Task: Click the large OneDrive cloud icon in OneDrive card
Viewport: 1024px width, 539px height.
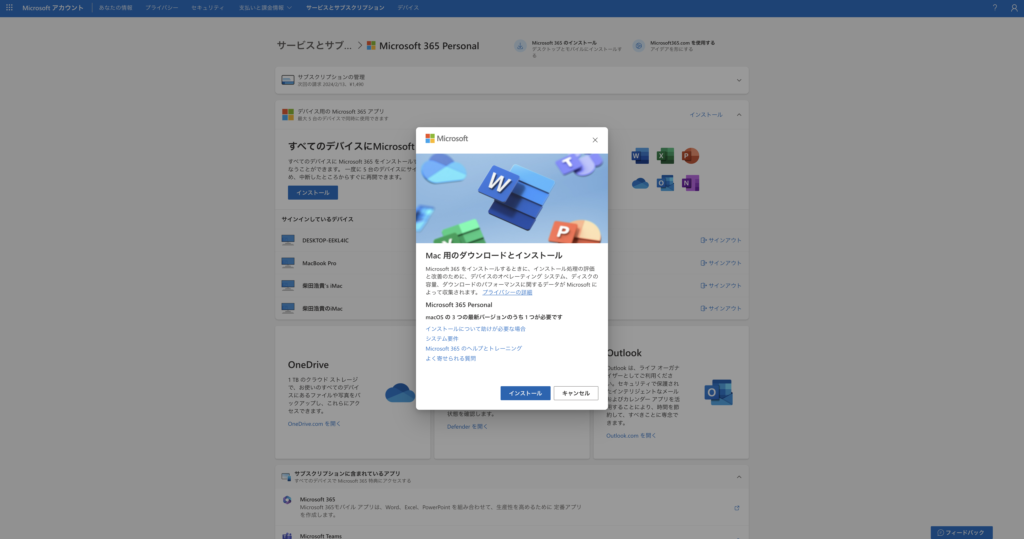Action: click(400, 393)
